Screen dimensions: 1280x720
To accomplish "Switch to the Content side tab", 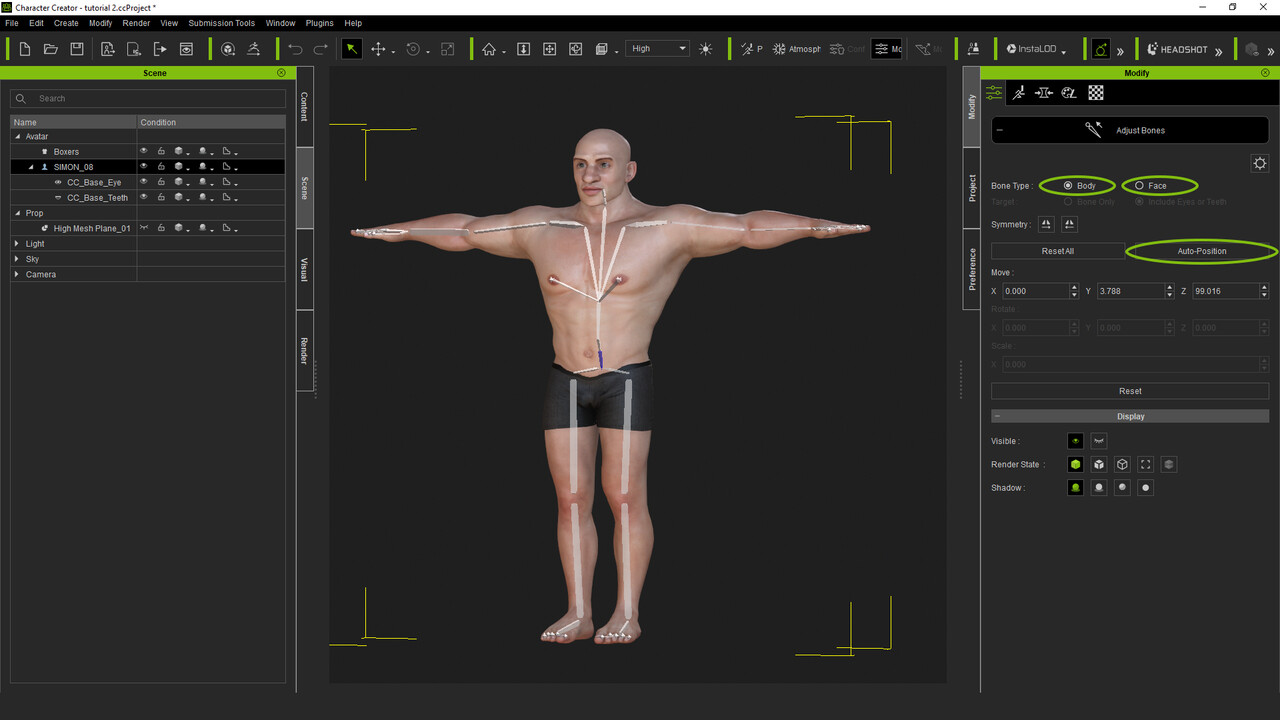I will (x=305, y=107).
